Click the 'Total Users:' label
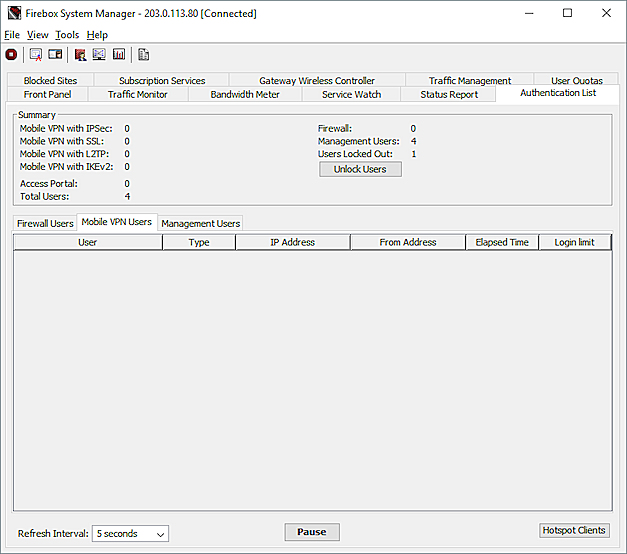 pyautogui.click(x=44, y=196)
